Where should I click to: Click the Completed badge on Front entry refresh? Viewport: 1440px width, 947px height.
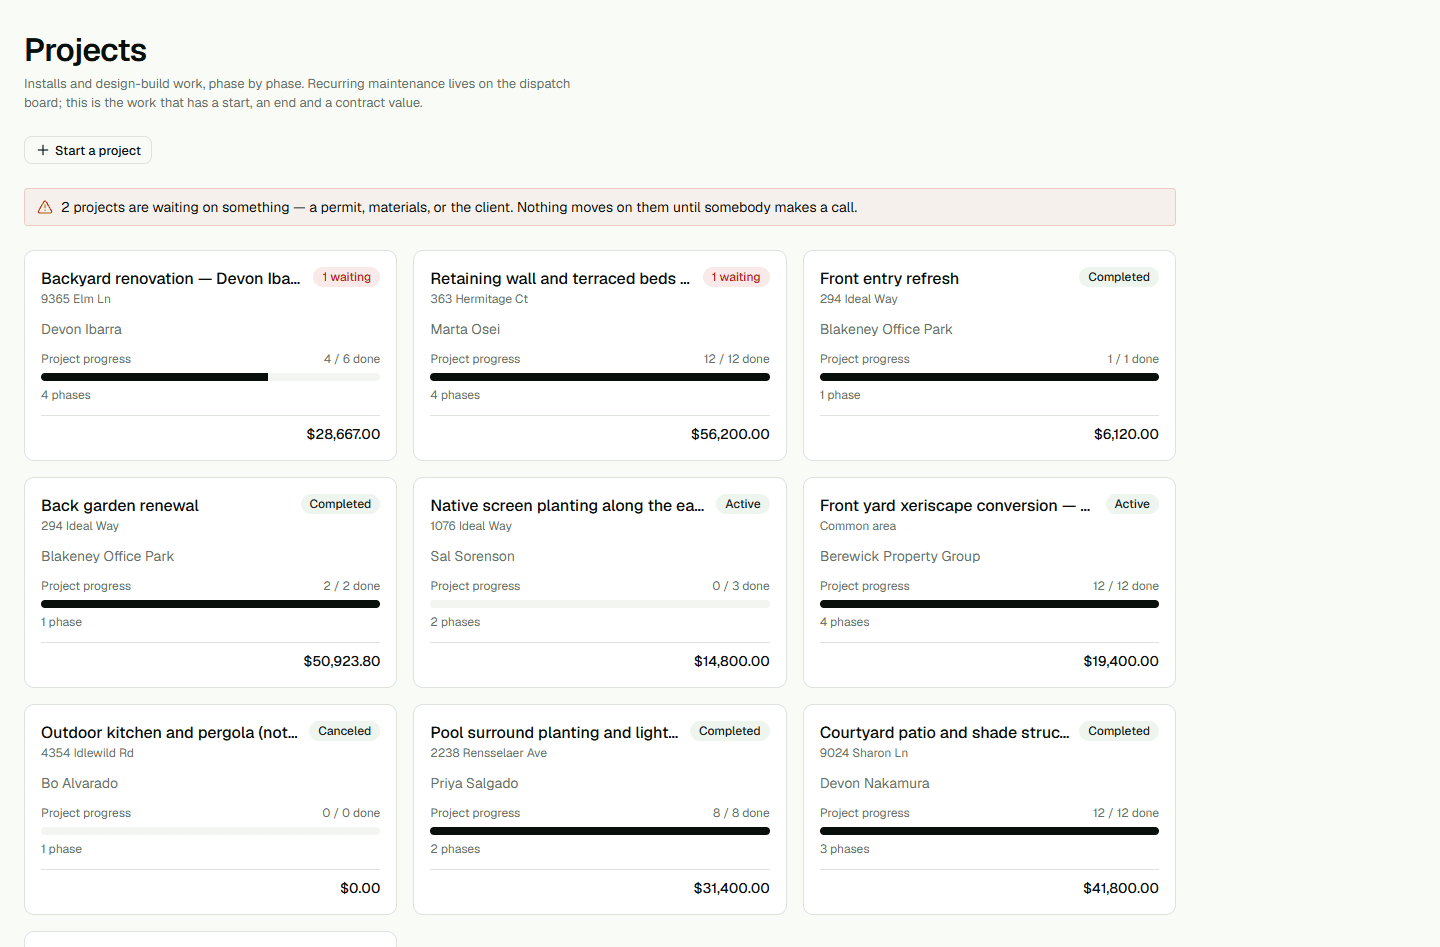(1119, 277)
